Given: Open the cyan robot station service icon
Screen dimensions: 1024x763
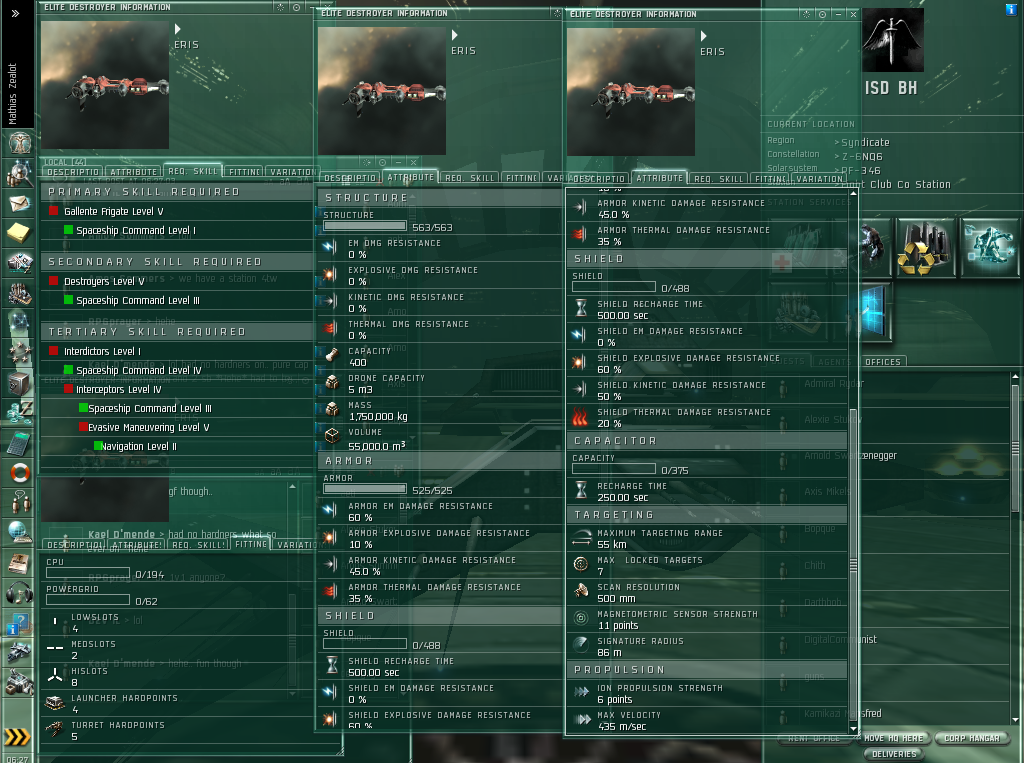Looking at the screenshot, I should [x=989, y=248].
